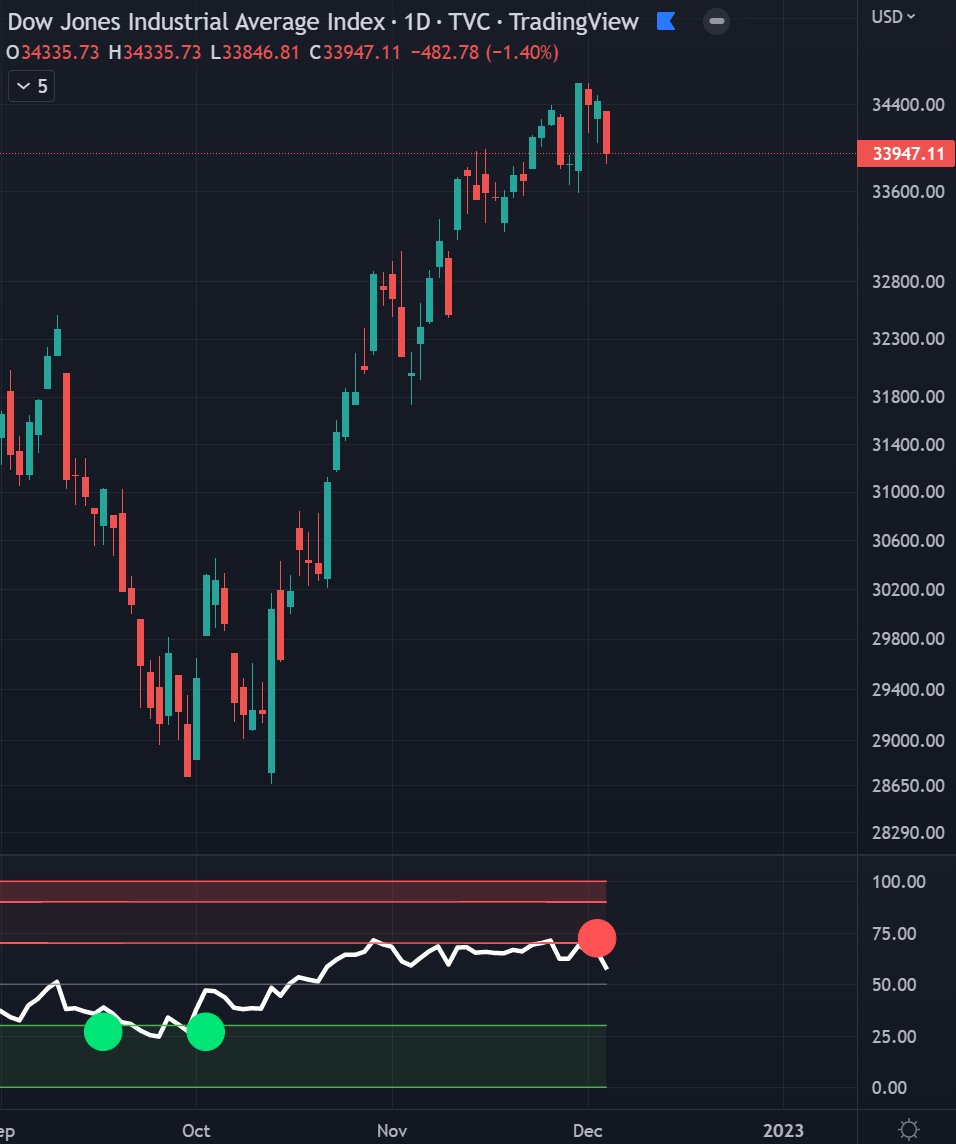956x1144 pixels.
Task: Click the 31800.00 price axis label
Action: click(908, 397)
